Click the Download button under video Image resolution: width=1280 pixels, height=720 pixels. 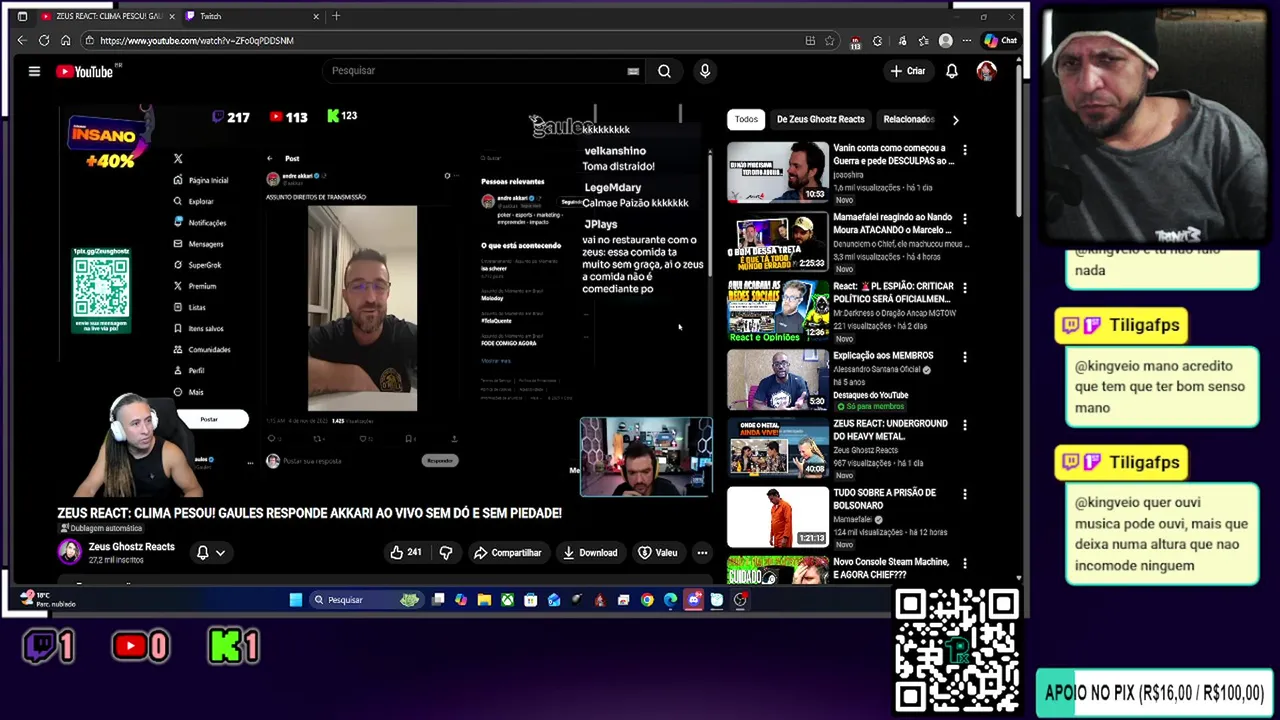pos(590,552)
